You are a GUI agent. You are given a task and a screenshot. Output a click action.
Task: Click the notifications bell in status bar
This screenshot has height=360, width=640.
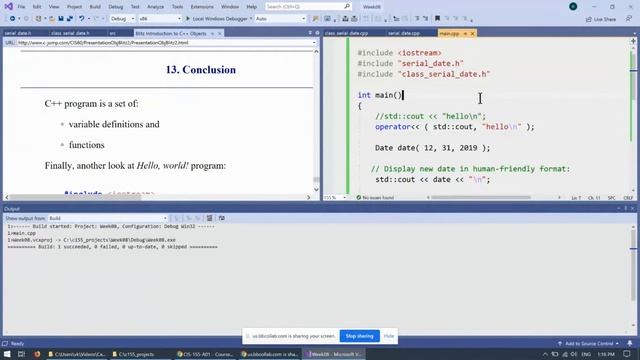(x=630, y=344)
